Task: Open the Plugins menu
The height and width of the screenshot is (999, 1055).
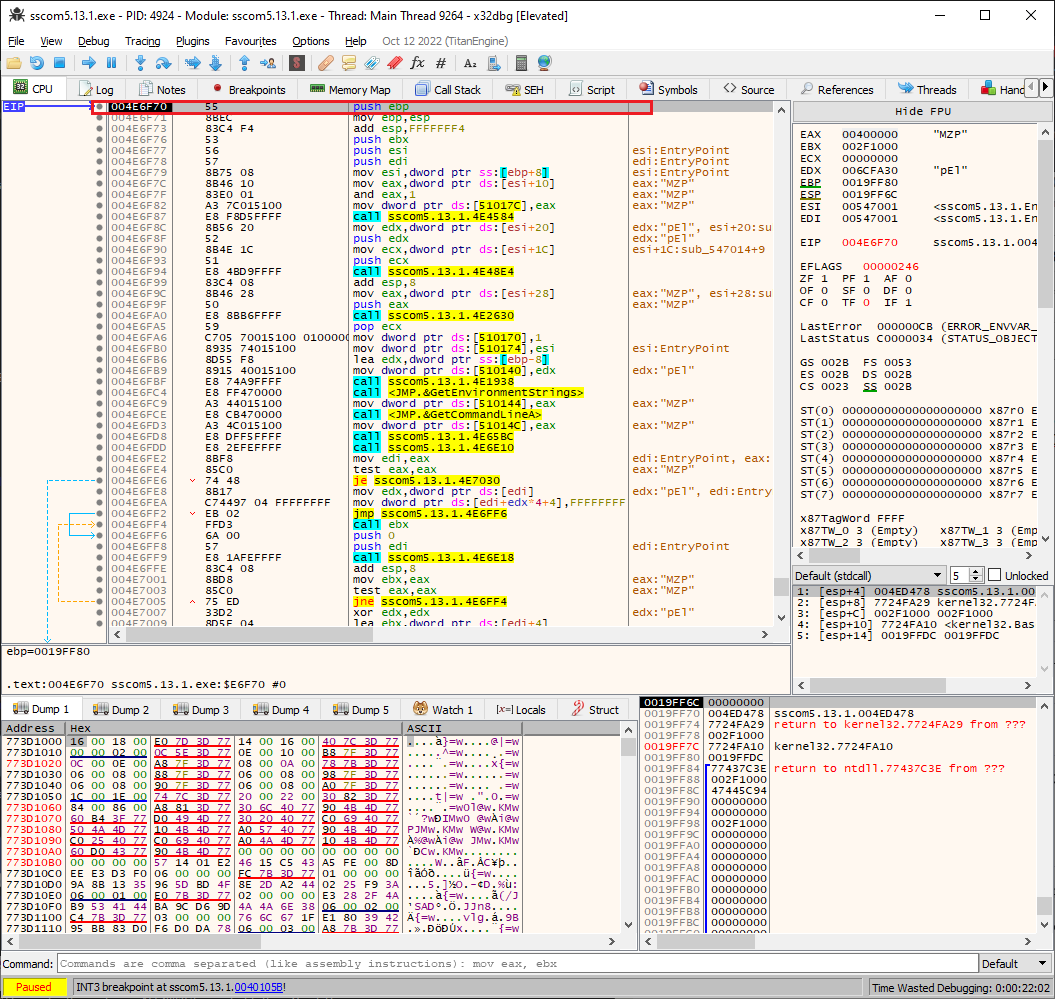Action: click(x=193, y=41)
